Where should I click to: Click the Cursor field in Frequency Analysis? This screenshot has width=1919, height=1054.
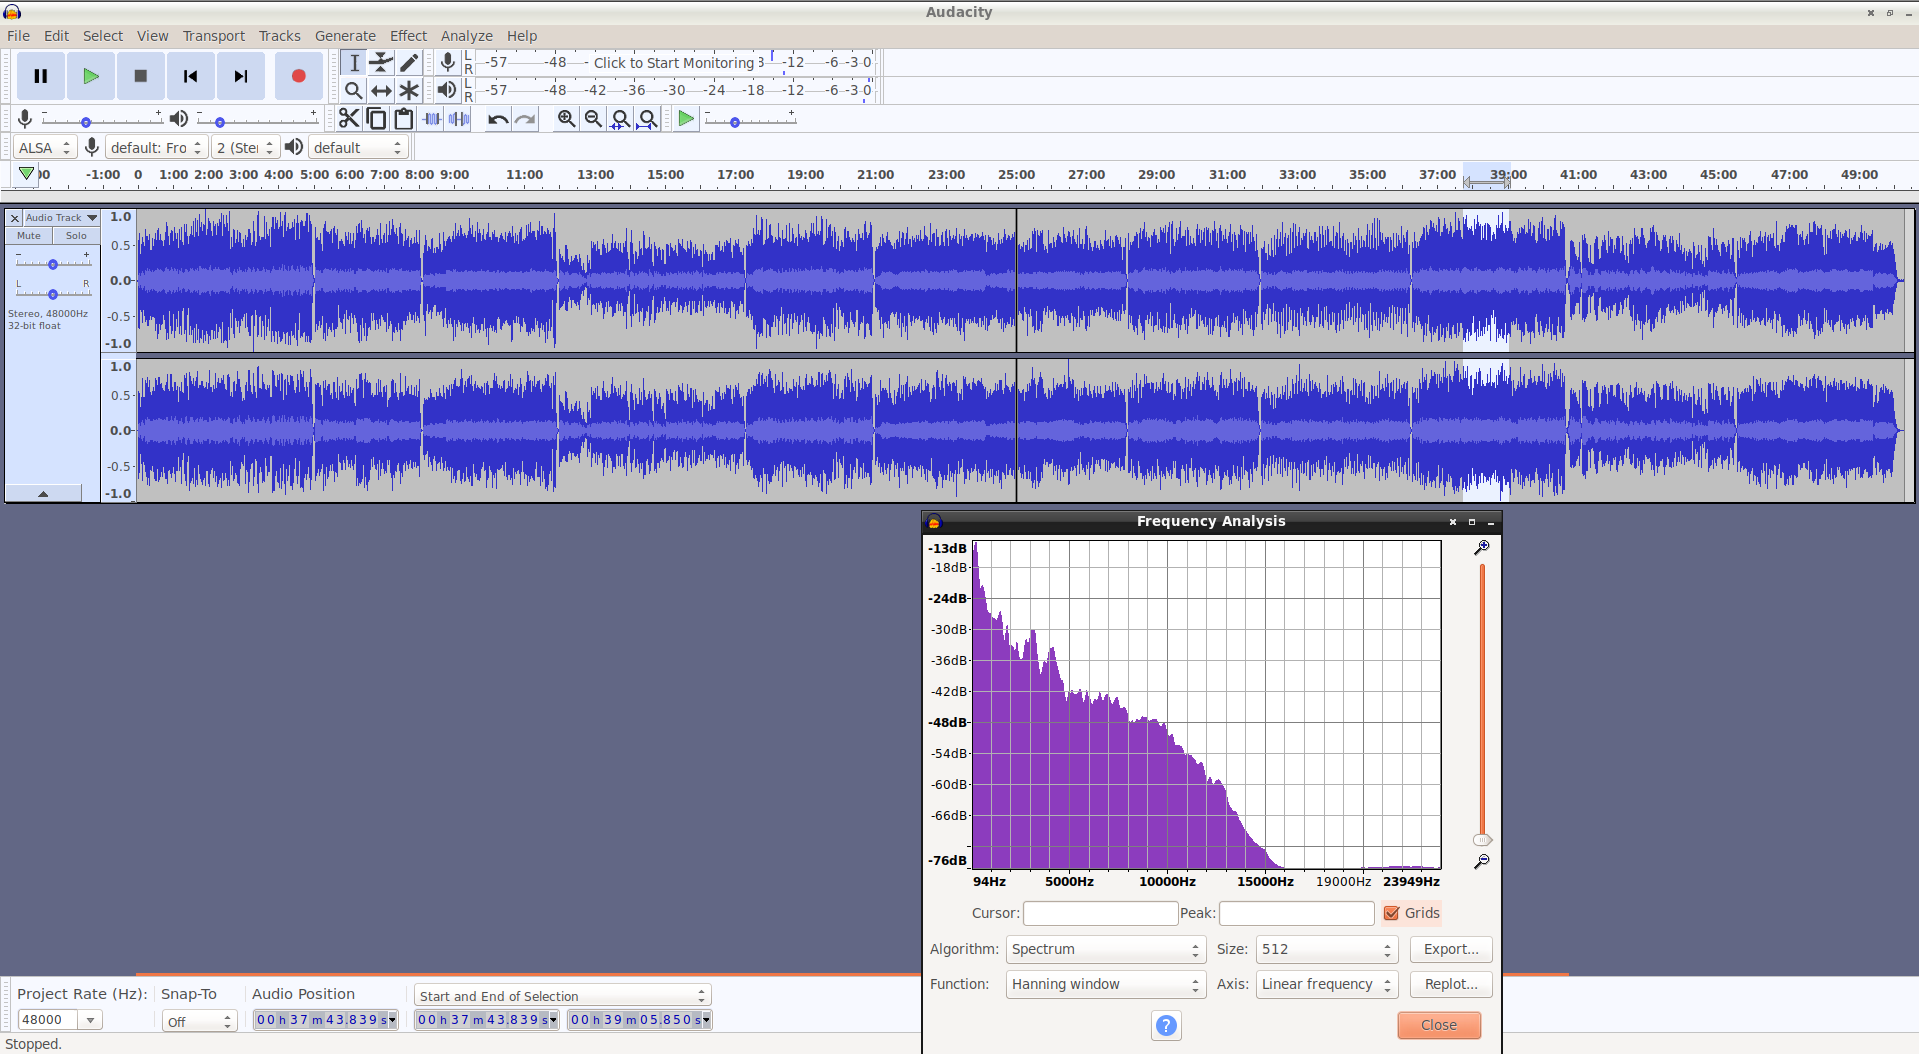pos(1100,913)
